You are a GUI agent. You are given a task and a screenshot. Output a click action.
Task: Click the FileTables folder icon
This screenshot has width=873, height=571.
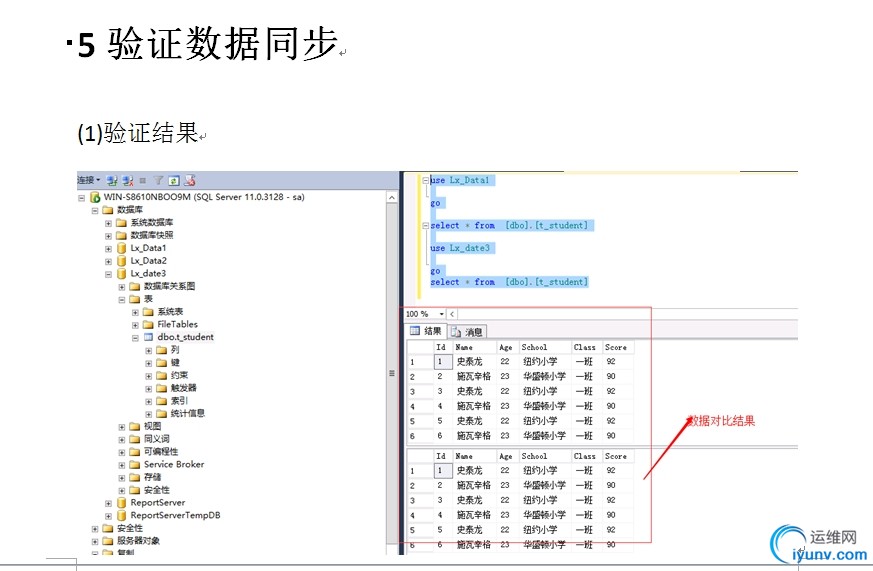tap(148, 324)
